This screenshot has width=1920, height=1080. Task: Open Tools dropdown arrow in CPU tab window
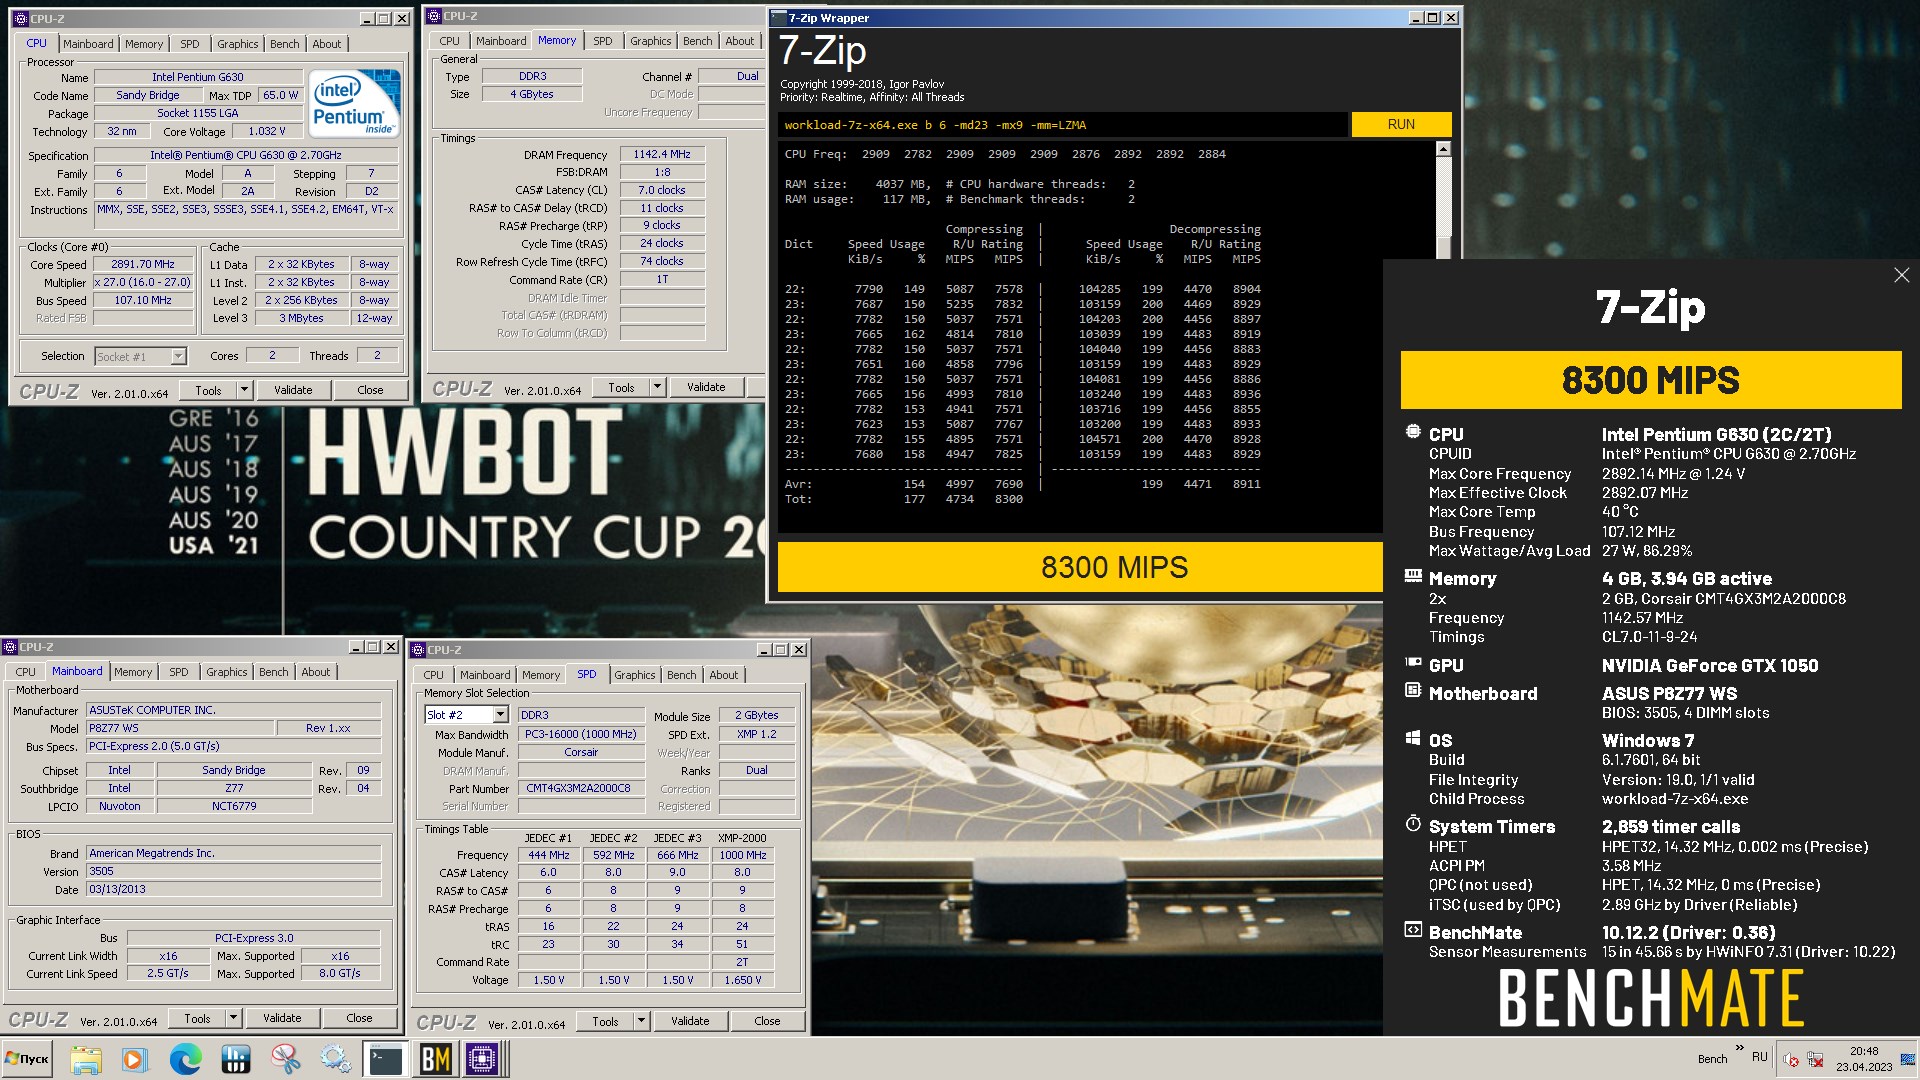point(244,390)
